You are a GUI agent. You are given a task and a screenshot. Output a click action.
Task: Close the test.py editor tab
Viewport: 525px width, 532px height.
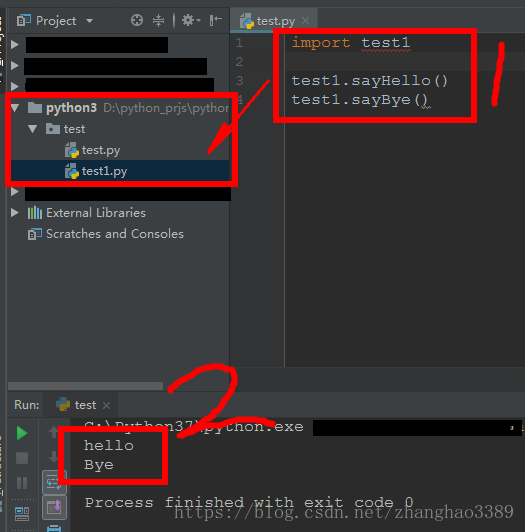[305, 21]
